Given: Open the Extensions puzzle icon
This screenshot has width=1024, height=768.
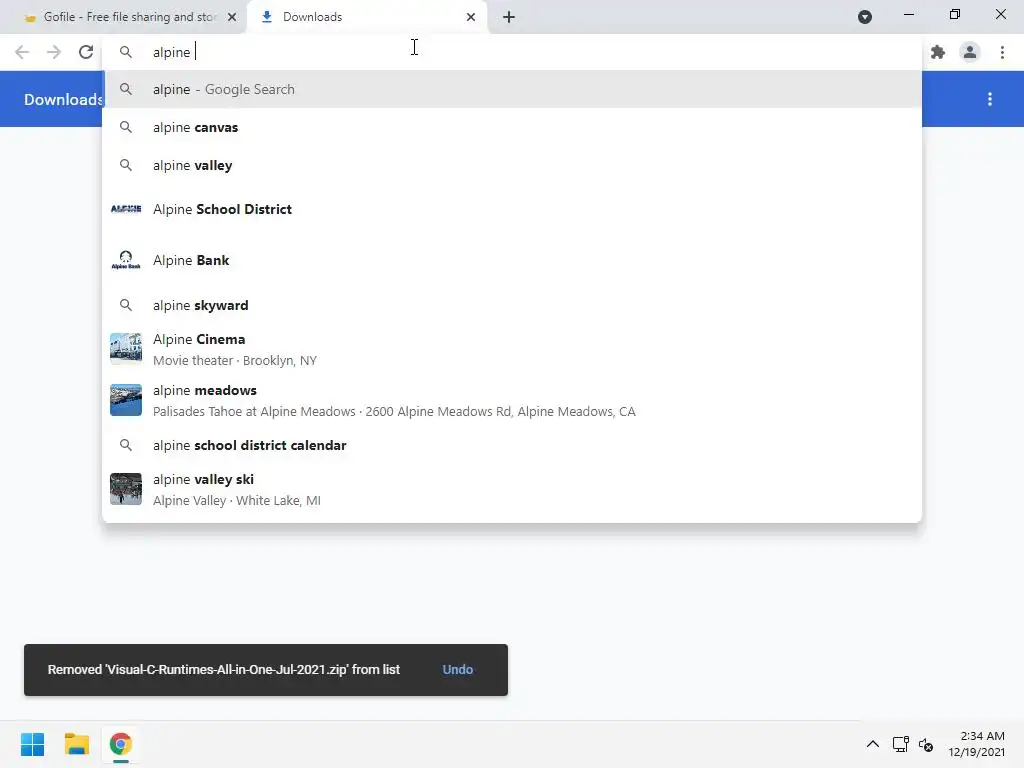Looking at the screenshot, I should click(938, 52).
